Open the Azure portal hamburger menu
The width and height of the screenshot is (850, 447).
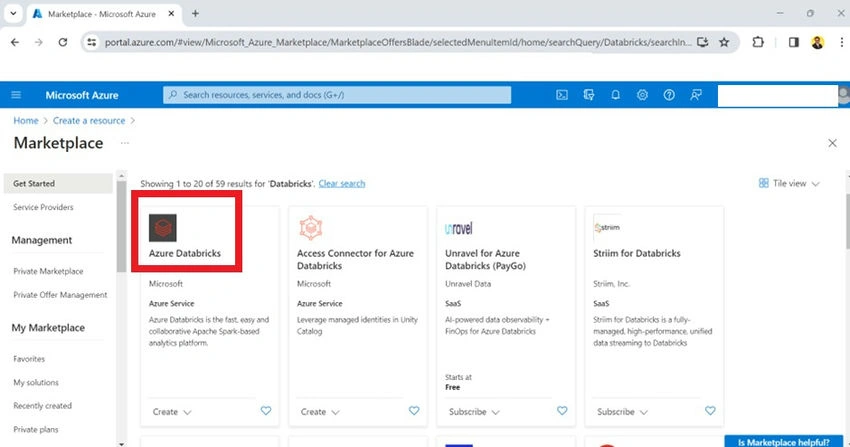[16, 95]
